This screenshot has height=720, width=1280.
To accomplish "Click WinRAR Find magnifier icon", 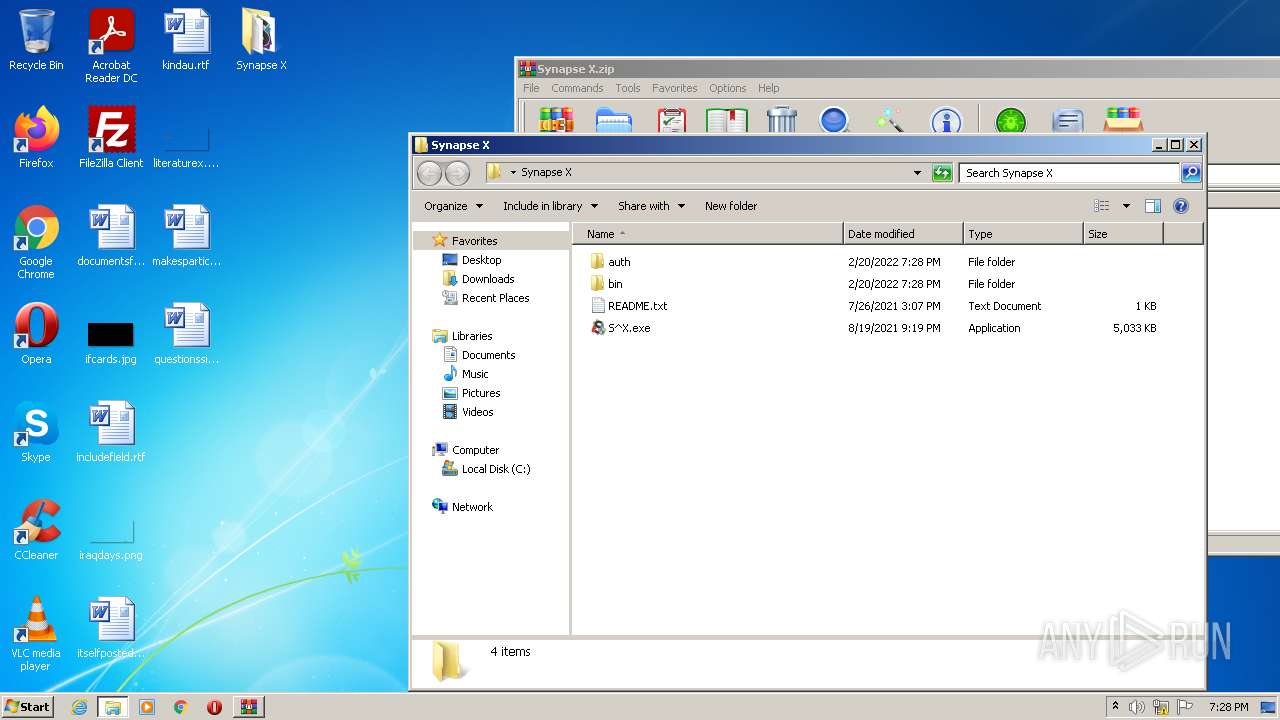I will tap(834, 121).
